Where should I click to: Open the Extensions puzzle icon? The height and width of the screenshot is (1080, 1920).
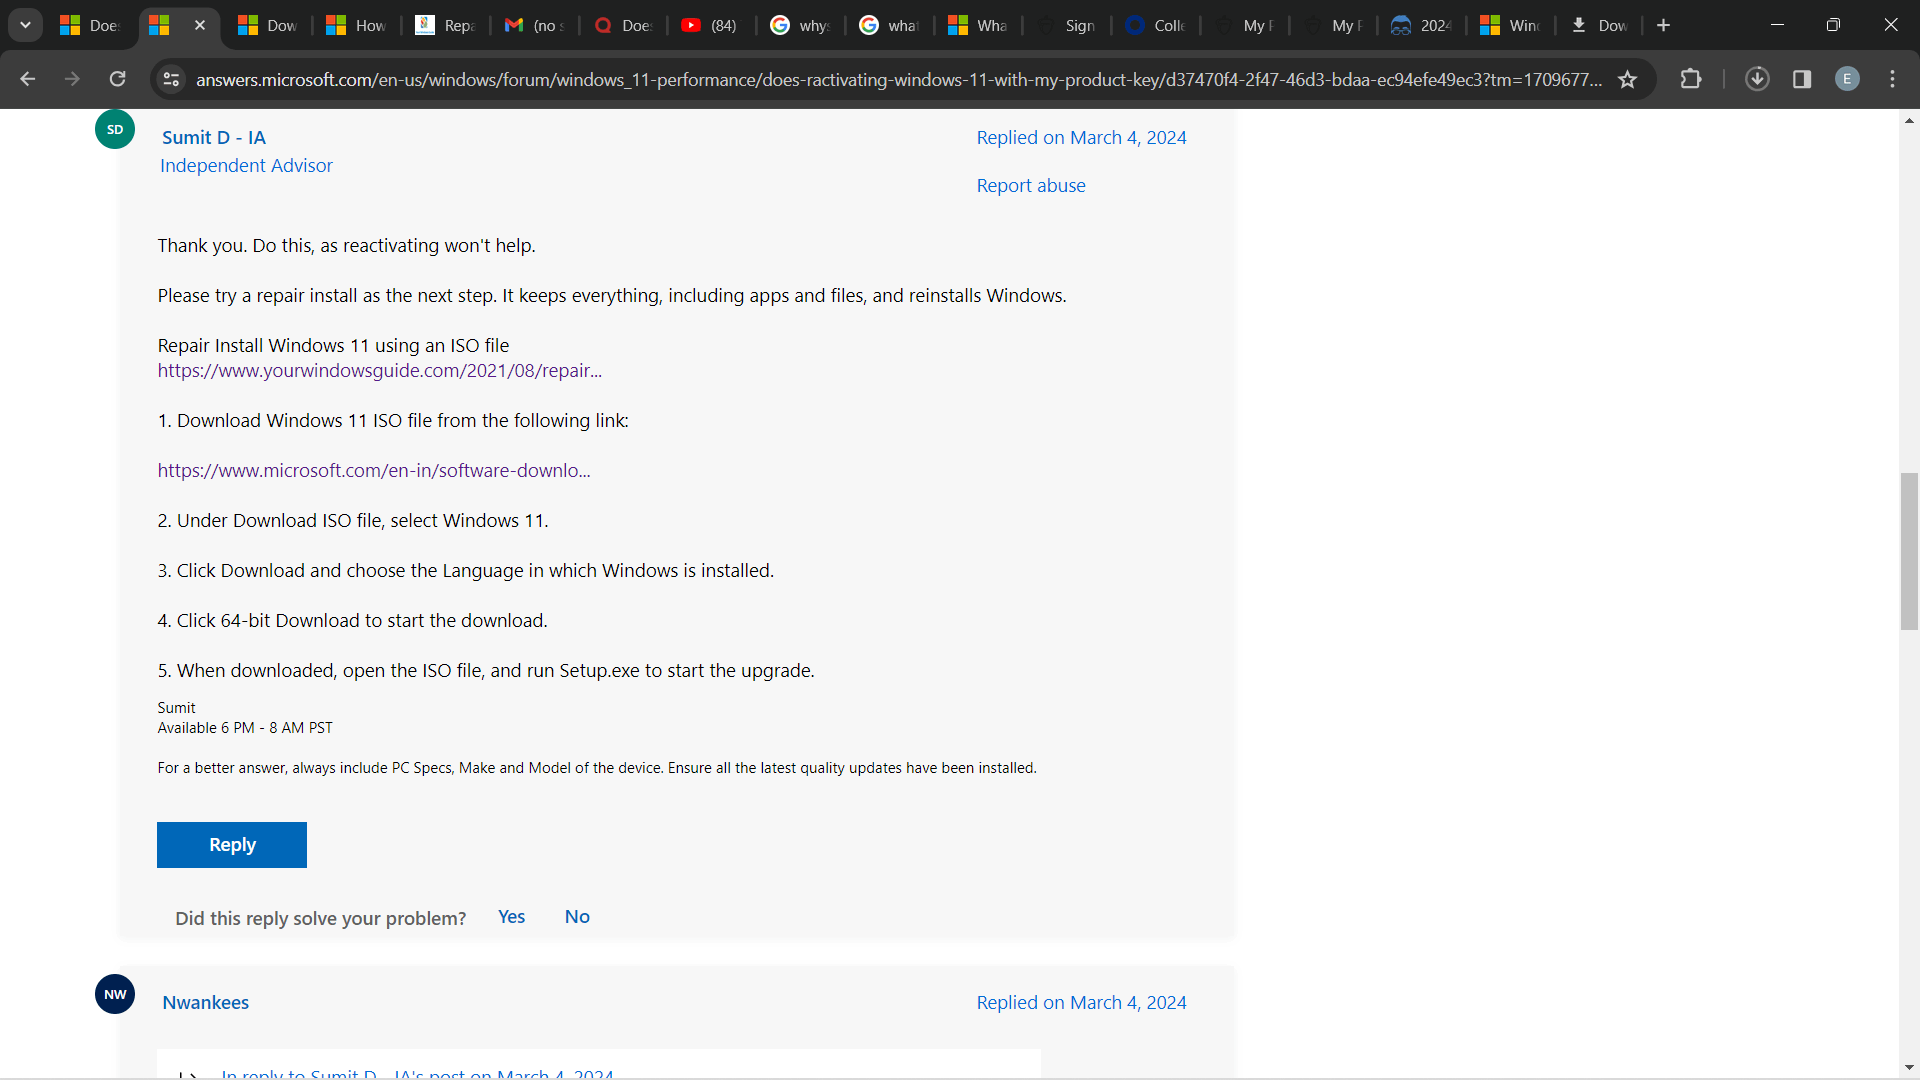click(x=1691, y=79)
